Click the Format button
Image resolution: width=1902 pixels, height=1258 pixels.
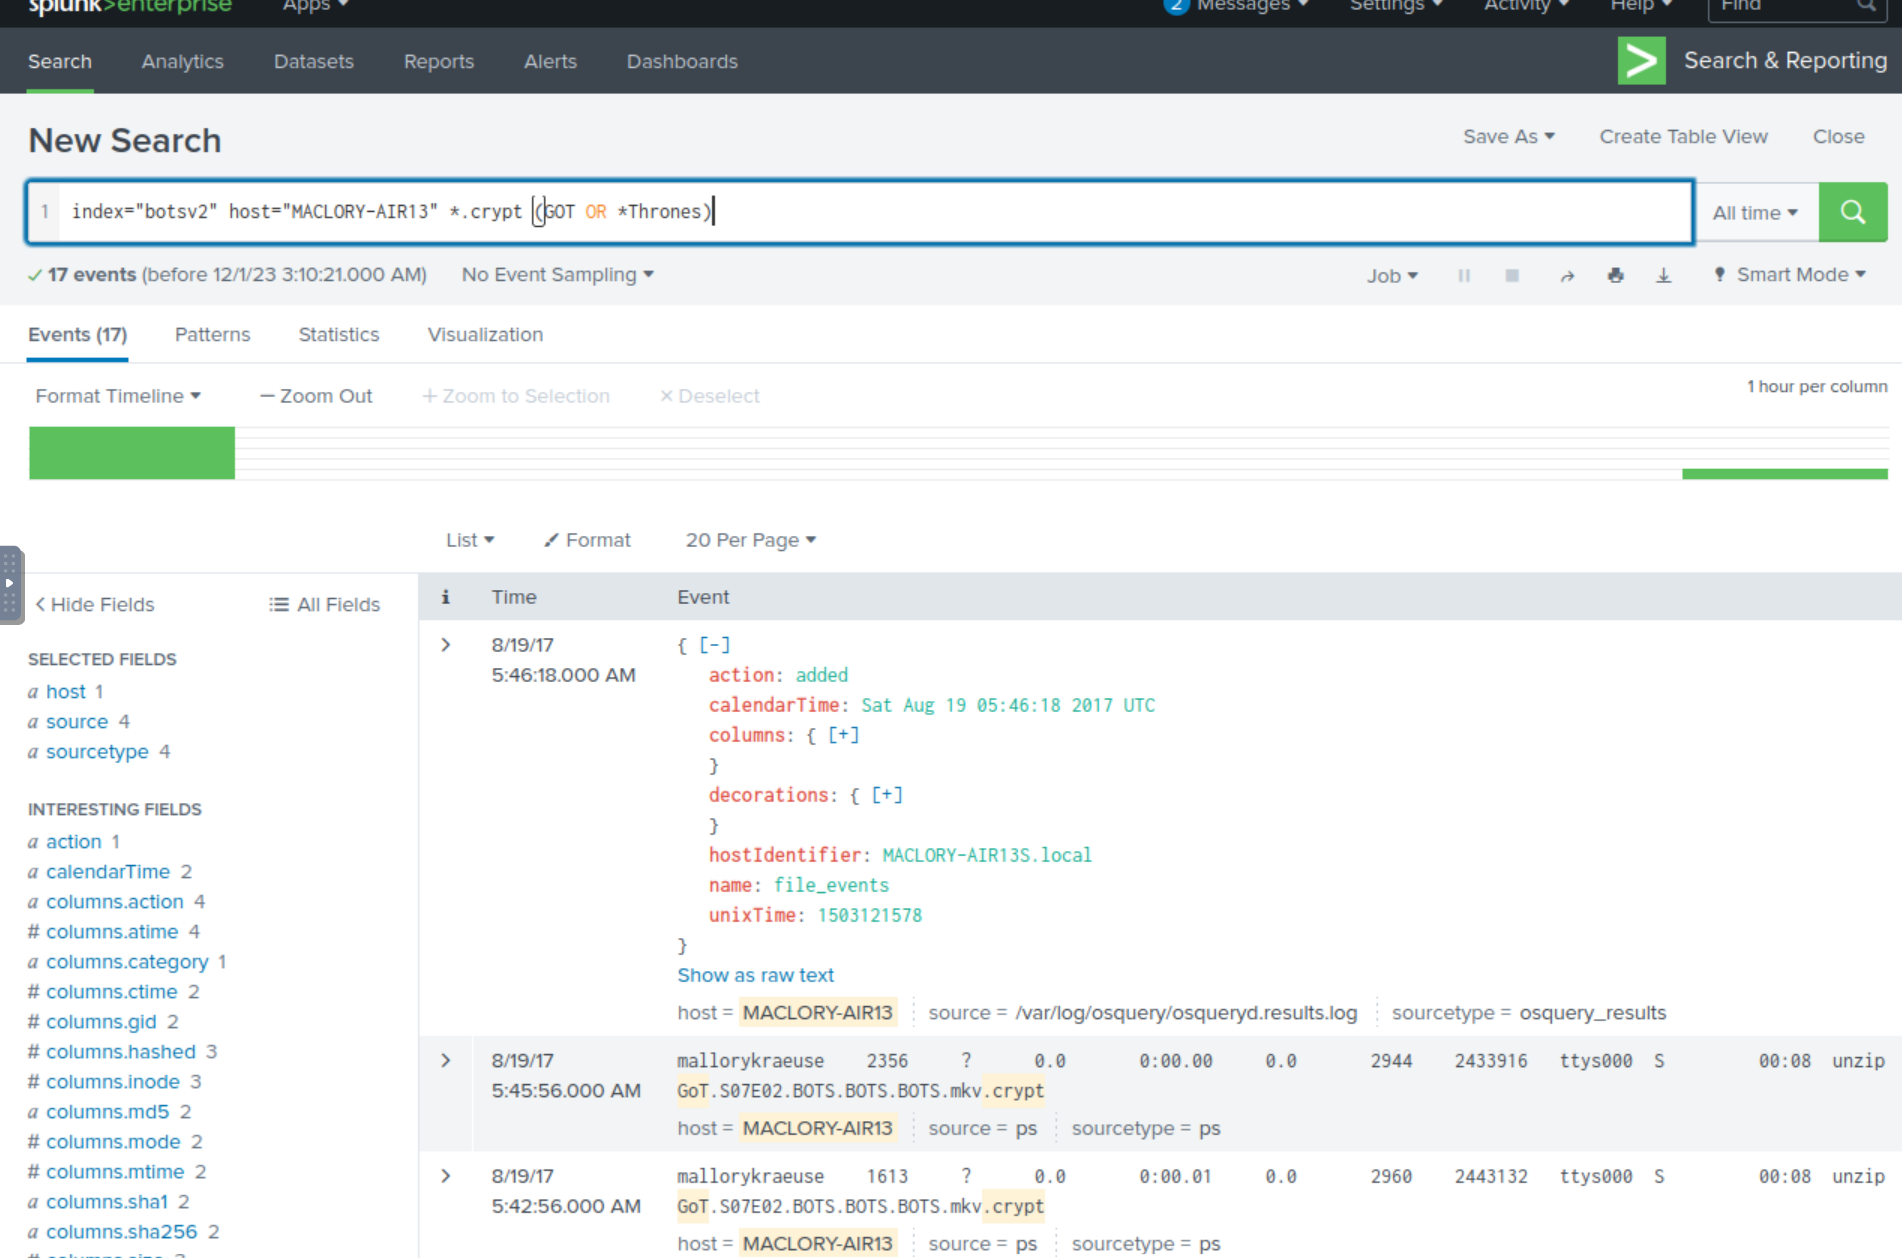pos(587,540)
